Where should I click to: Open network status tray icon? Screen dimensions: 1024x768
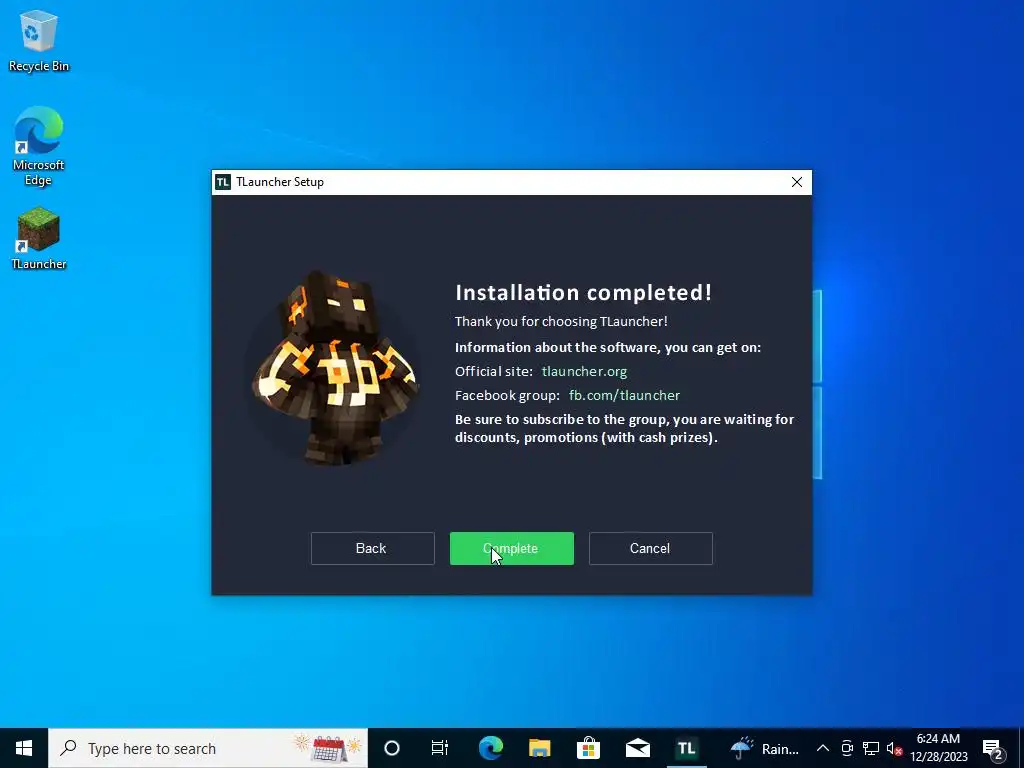pos(871,748)
